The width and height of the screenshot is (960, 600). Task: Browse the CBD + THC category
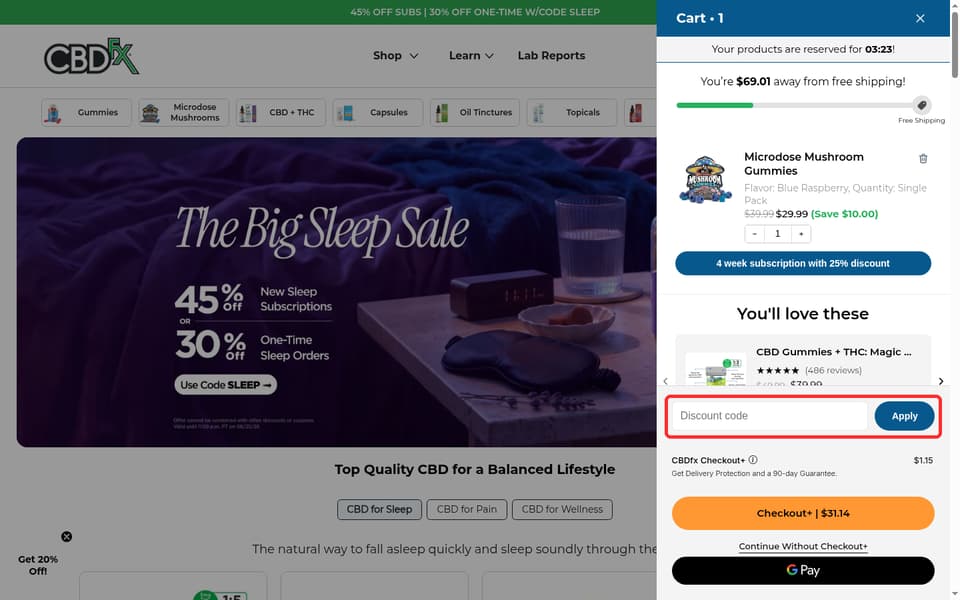pos(281,113)
